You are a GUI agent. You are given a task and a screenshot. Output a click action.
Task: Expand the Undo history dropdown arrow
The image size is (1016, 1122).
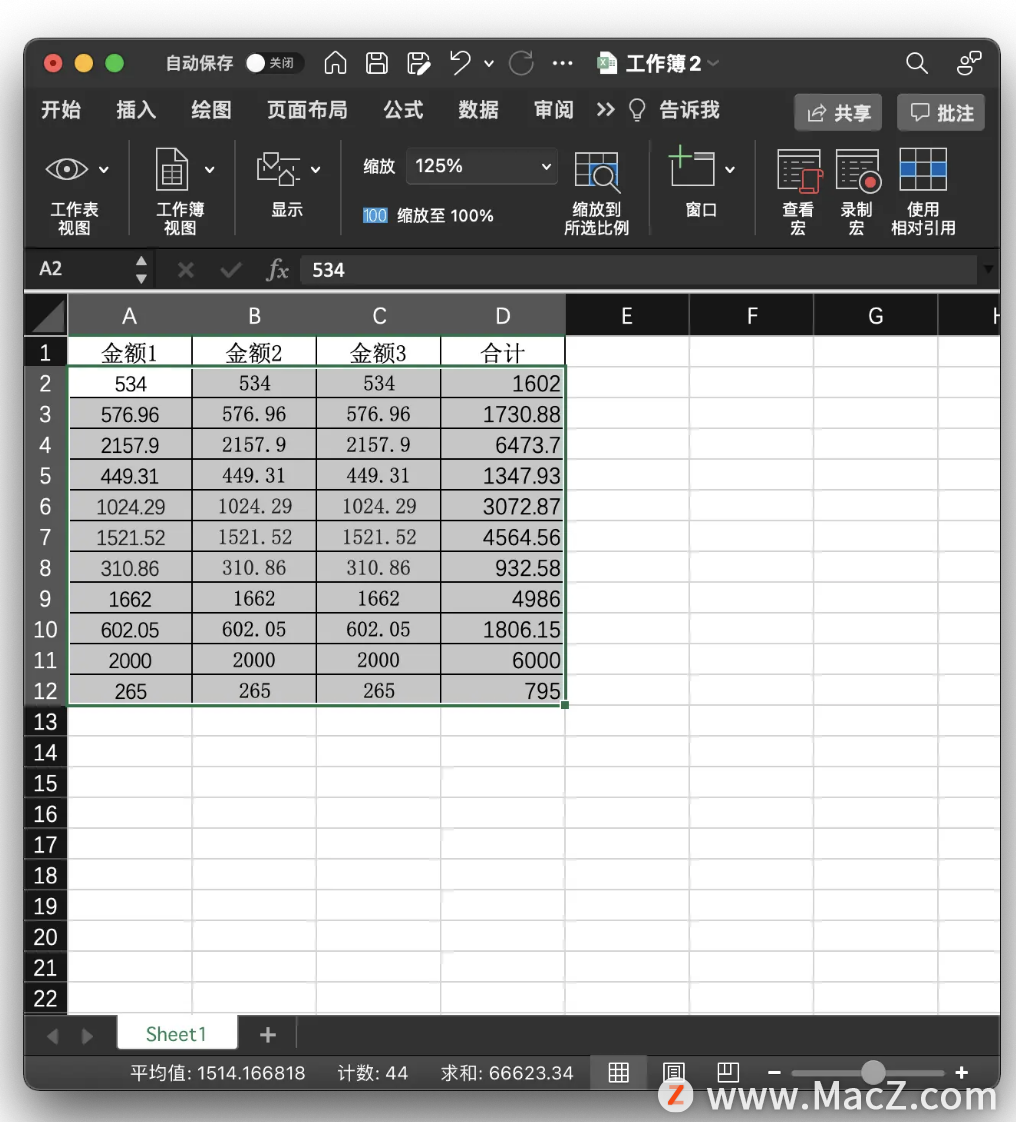click(489, 64)
